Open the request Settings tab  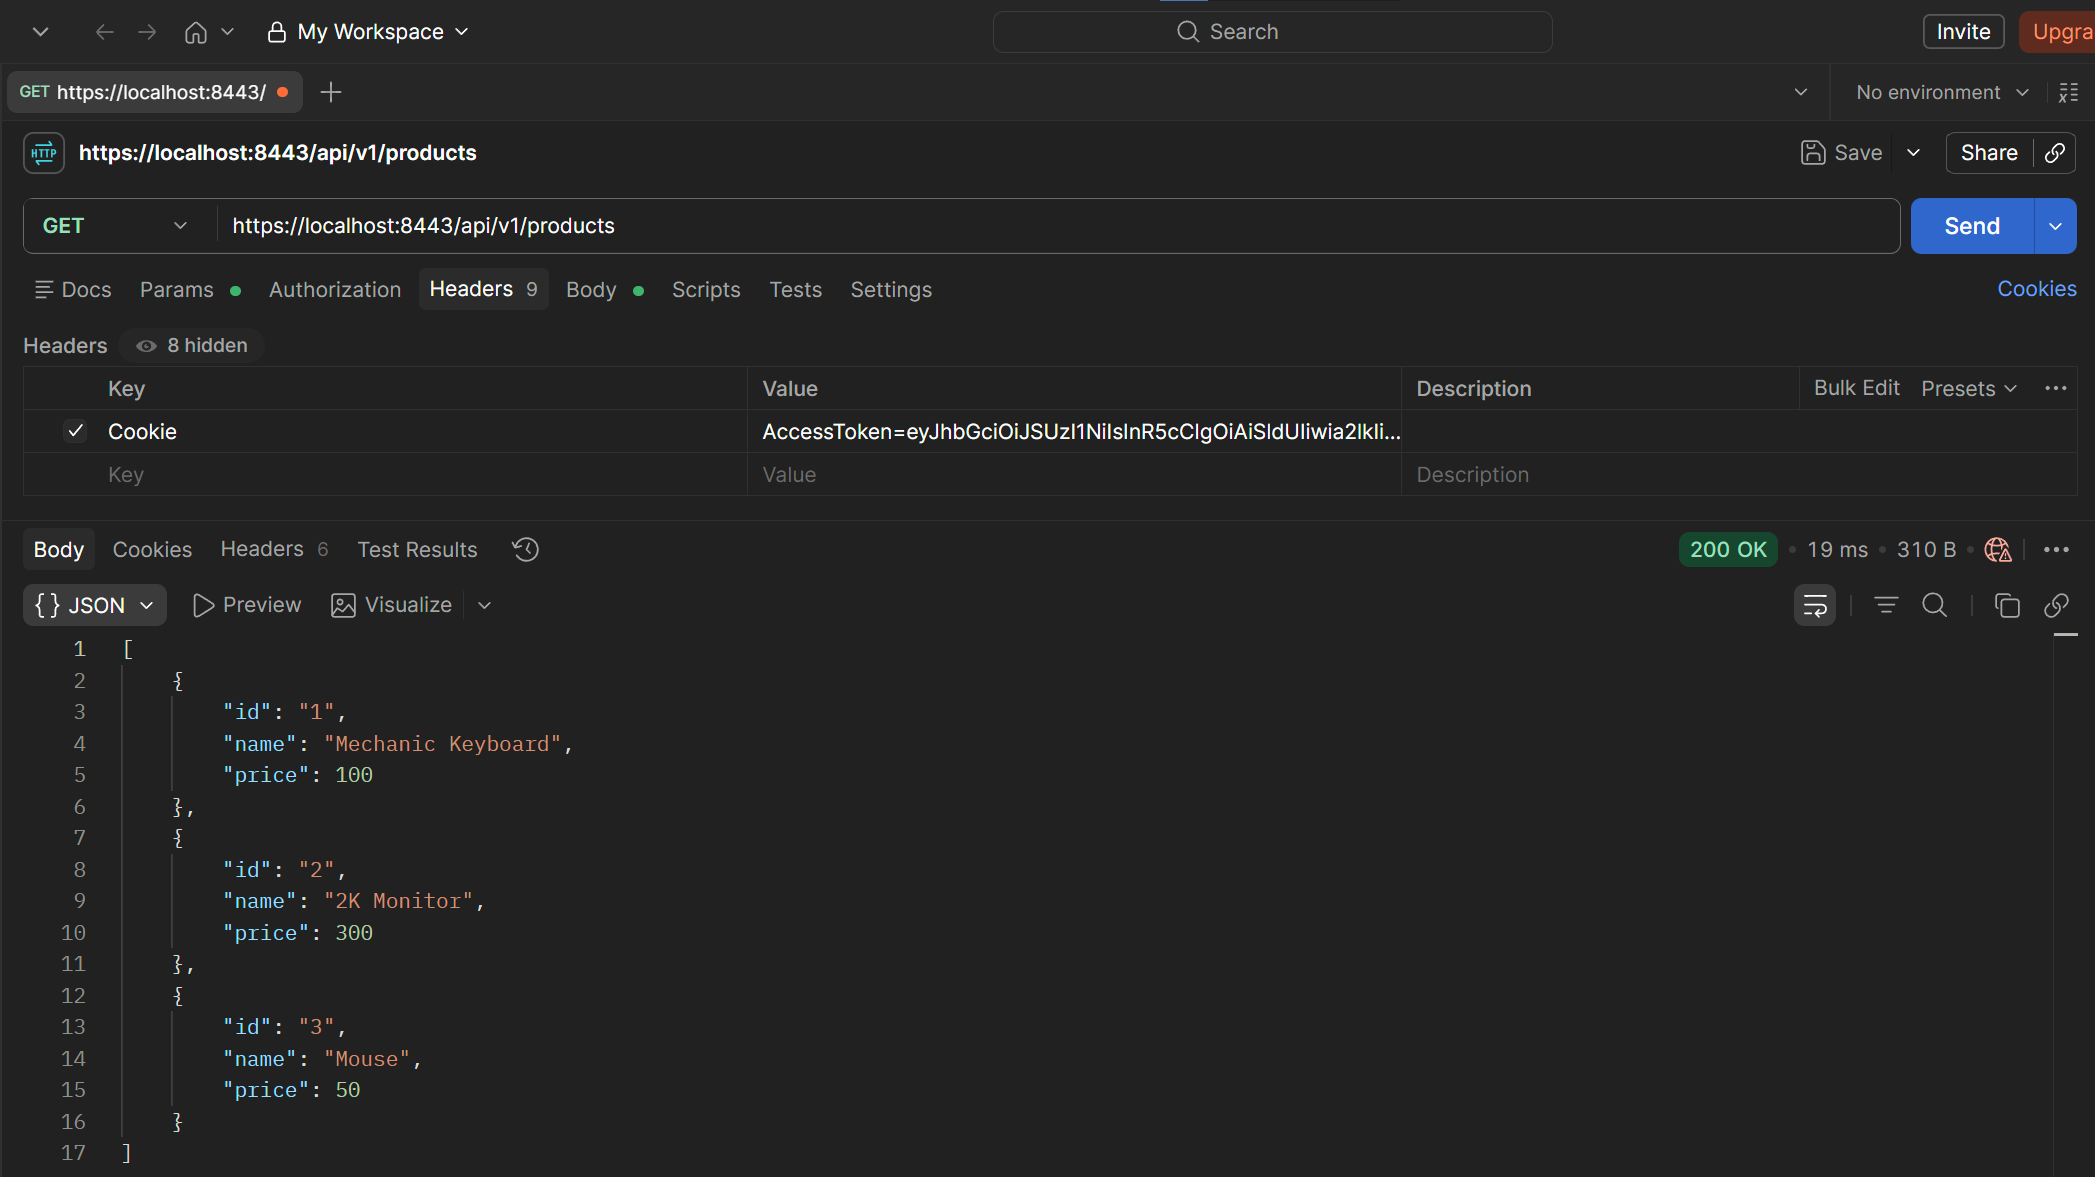tap(891, 290)
